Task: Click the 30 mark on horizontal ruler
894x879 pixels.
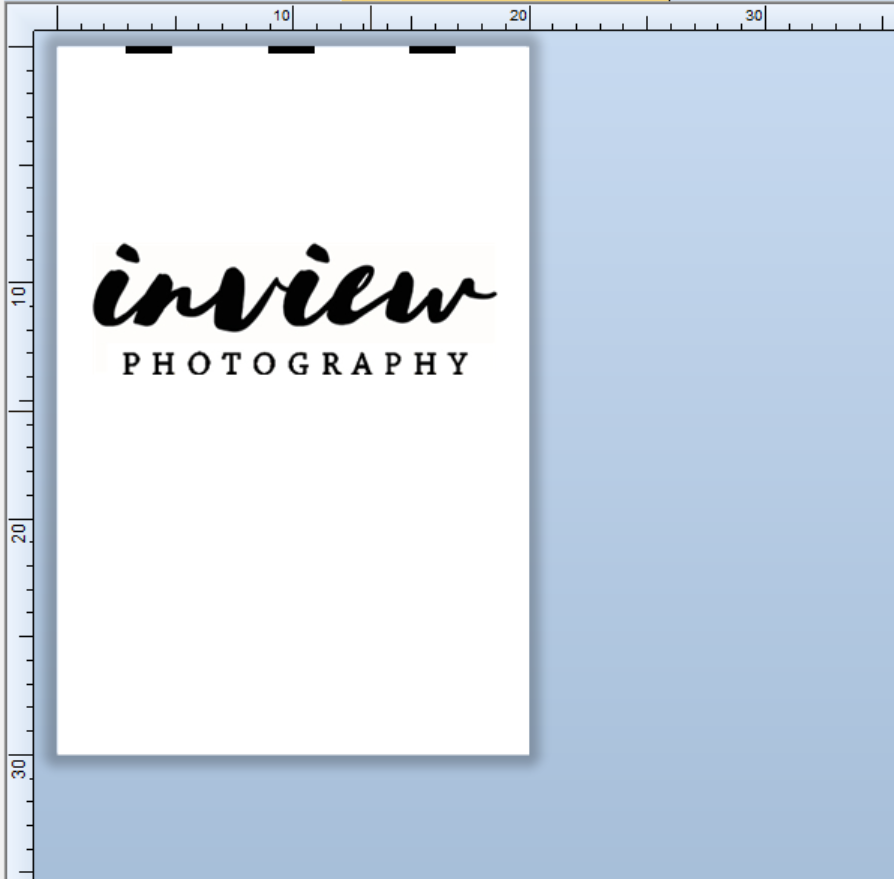Action: (754, 15)
